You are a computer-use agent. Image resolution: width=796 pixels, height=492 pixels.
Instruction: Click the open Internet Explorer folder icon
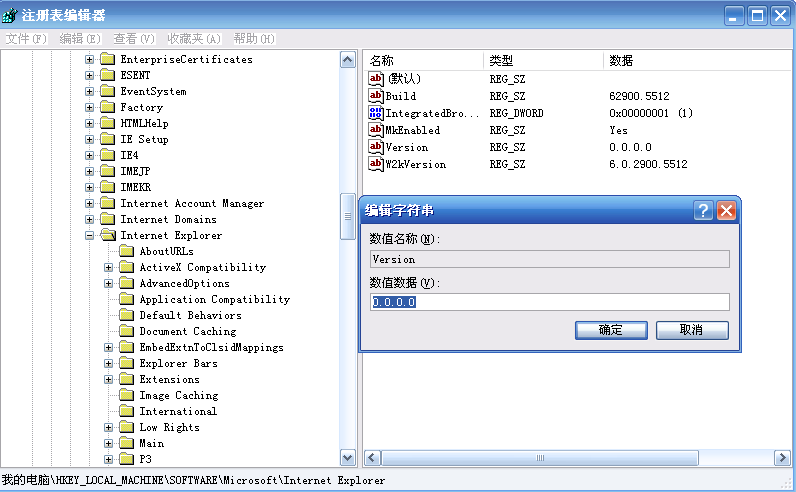108,235
